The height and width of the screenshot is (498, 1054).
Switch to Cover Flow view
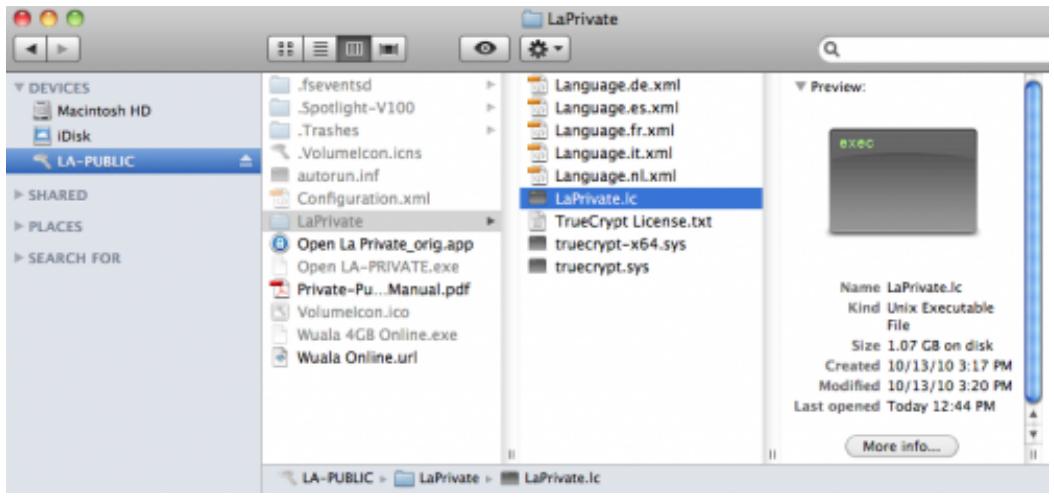click(388, 50)
